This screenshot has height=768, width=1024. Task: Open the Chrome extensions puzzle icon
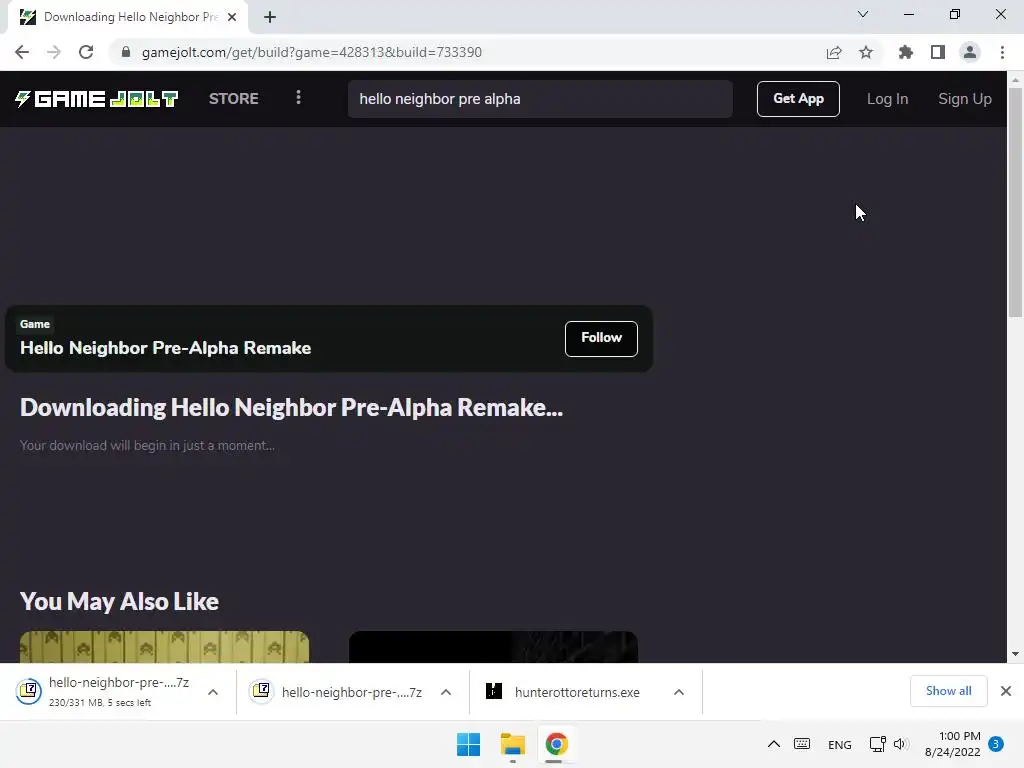point(906,52)
